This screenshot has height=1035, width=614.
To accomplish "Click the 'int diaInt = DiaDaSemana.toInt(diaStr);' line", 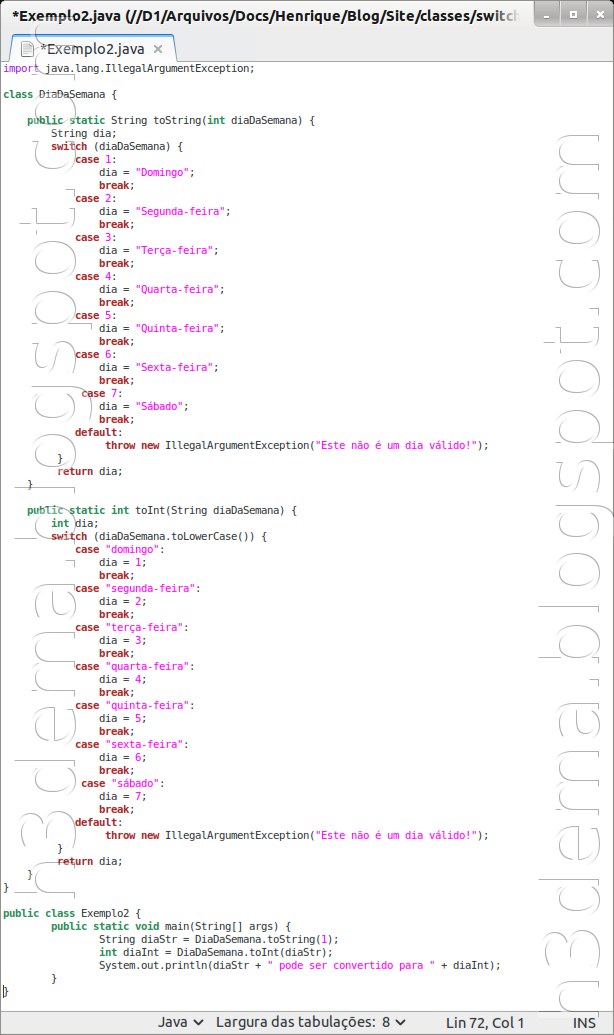I will tap(216, 952).
